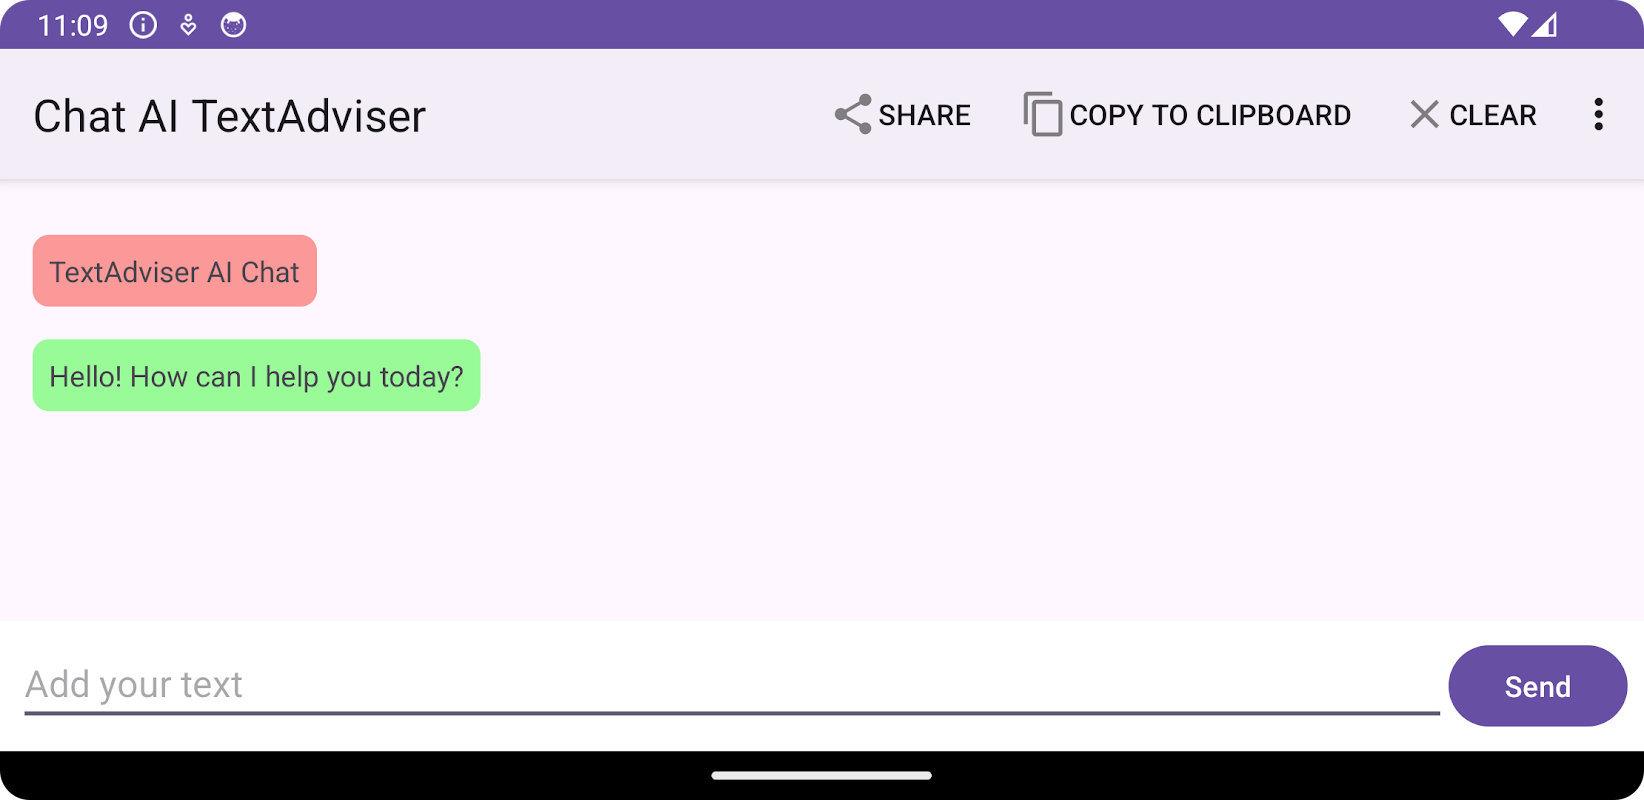1644x800 pixels.
Task: Tap the info icon in status bar
Action: pyautogui.click(x=143, y=25)
